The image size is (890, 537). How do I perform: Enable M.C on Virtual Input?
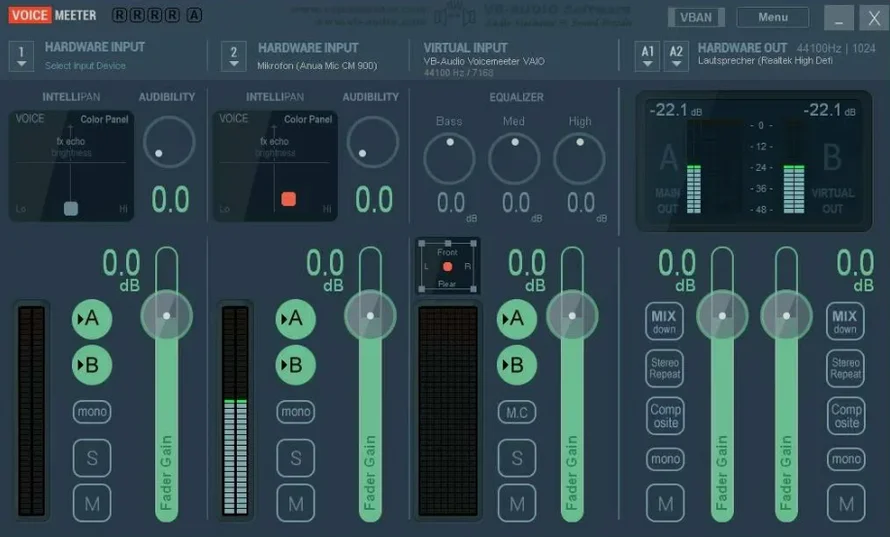(x=517, y=412)
